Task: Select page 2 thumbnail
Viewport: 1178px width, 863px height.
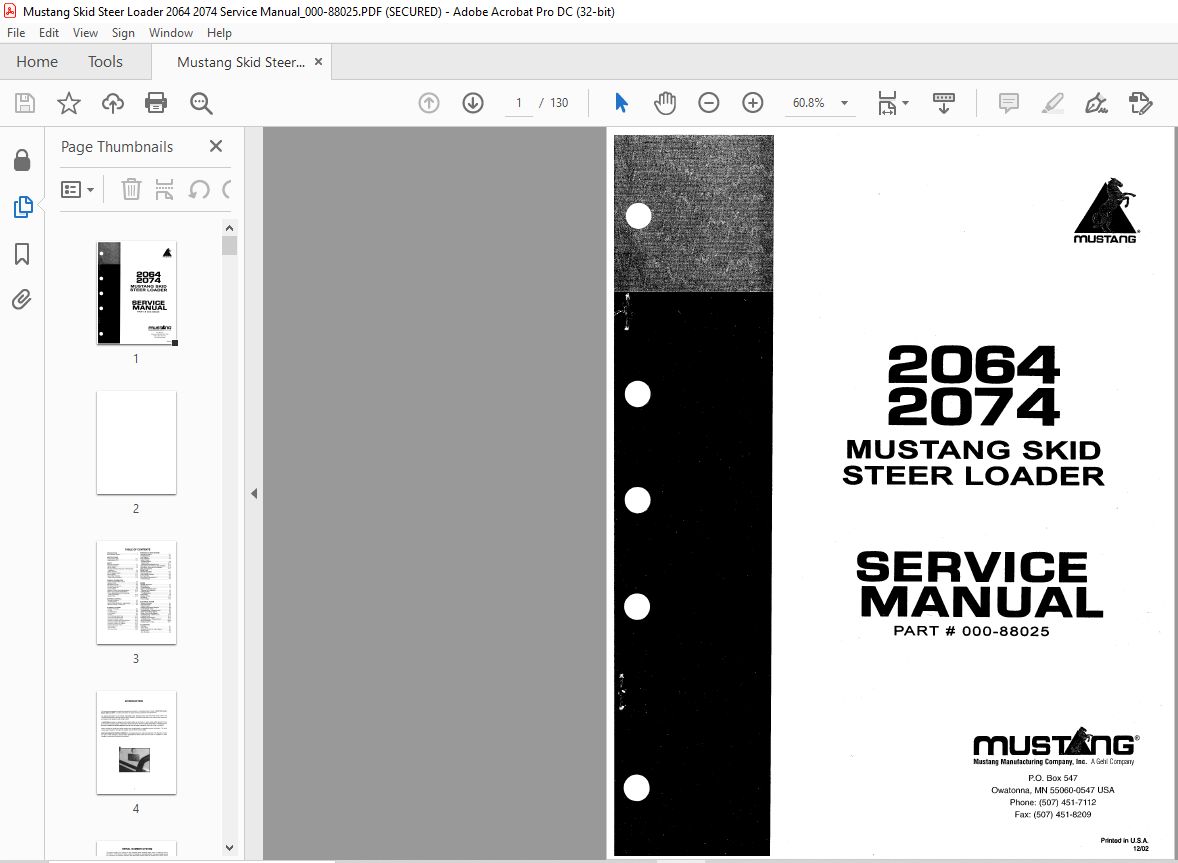Action: click(x=136, y=442)
